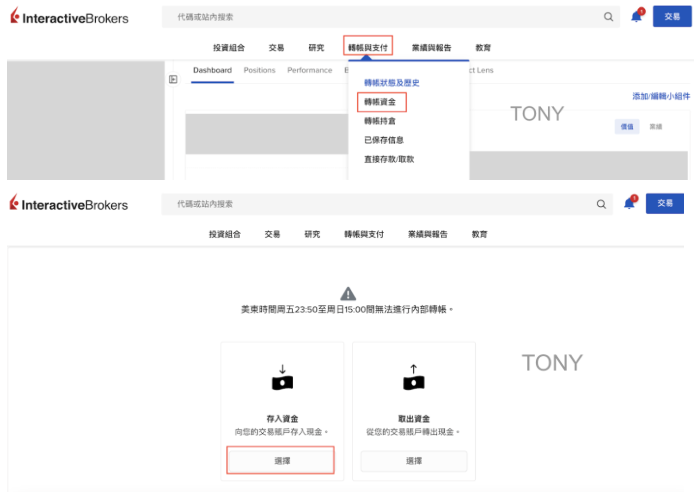Select 轉帳狀態及歷史 in the dropdown menu
Viewport: 700px width, 492px height.
point(392,83)
